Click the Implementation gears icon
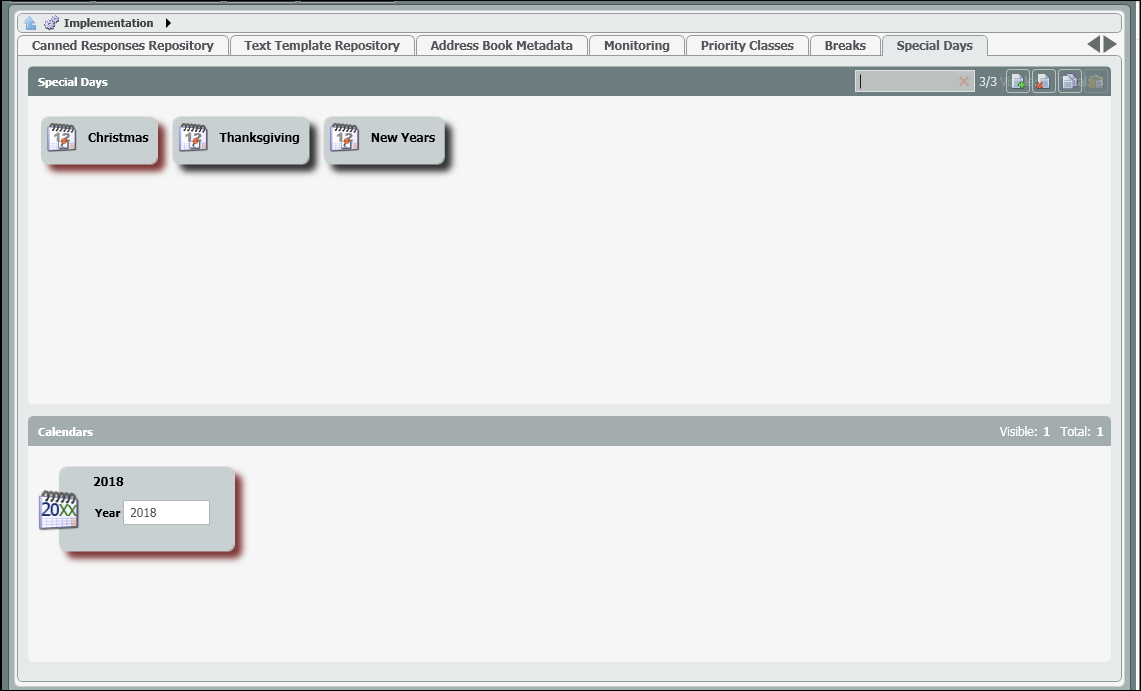 click(51, 23)
